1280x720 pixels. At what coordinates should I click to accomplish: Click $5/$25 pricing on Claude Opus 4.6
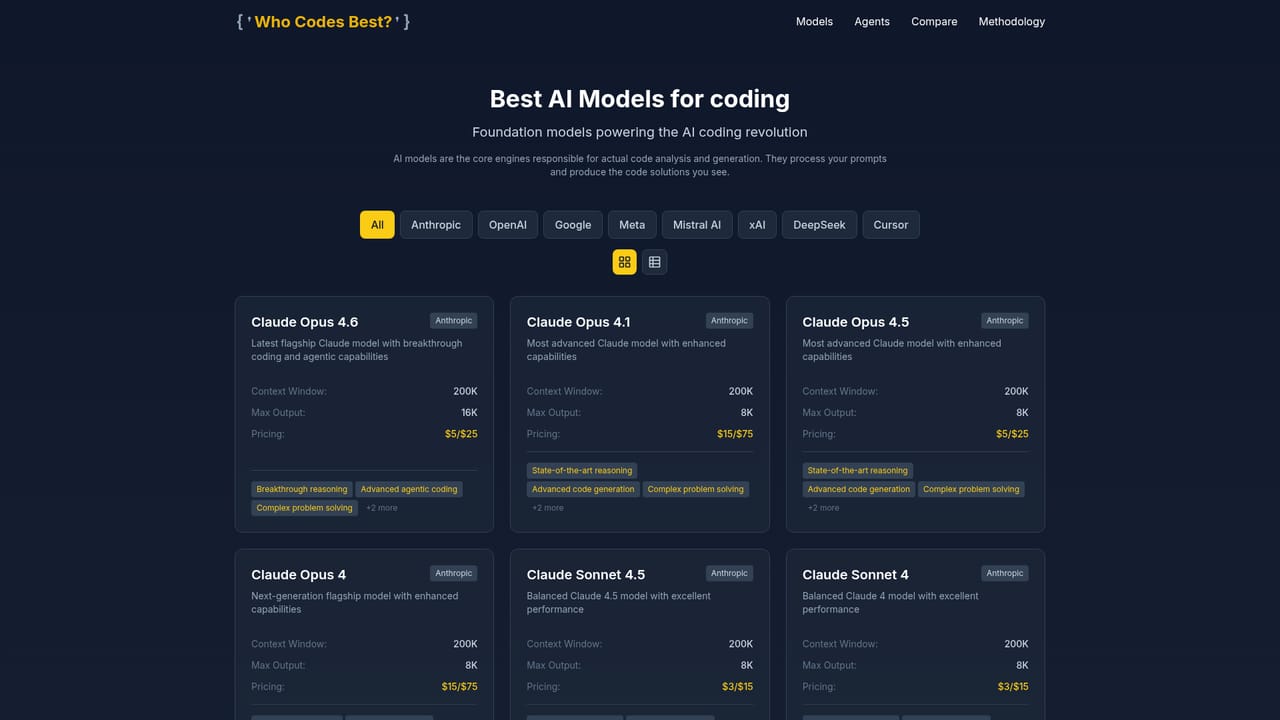pos(461,434)
